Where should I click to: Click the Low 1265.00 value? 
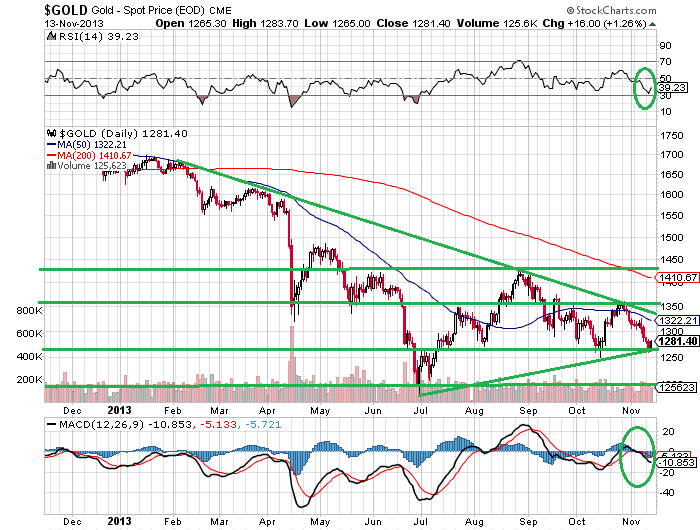coord(338,23)
